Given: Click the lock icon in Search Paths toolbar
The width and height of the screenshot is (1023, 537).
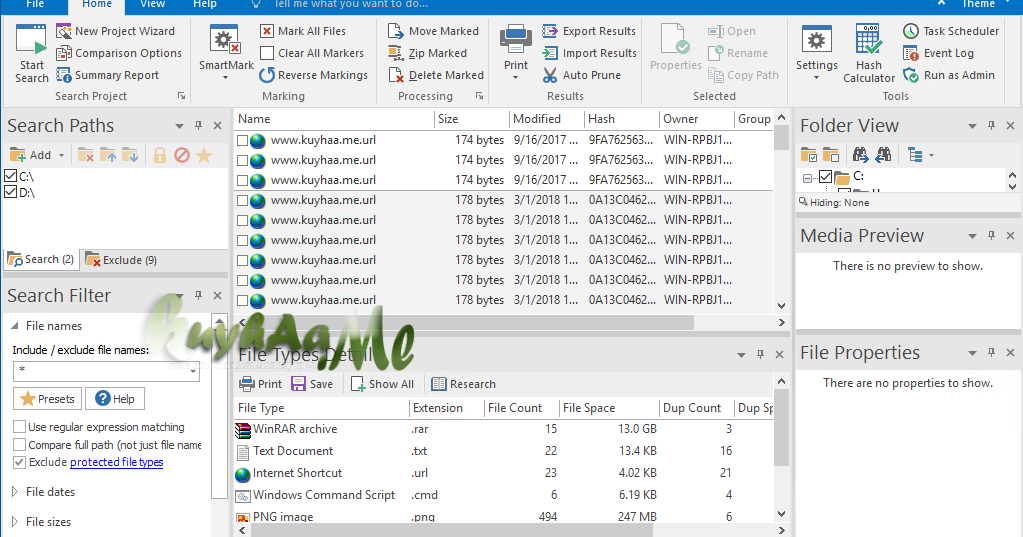Looking at the screenshot, I should pos(160,155).
